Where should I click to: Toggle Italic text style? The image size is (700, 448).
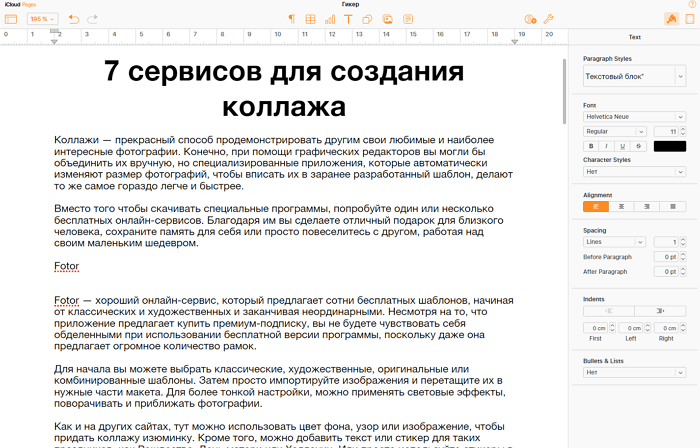tap(608, 146)
